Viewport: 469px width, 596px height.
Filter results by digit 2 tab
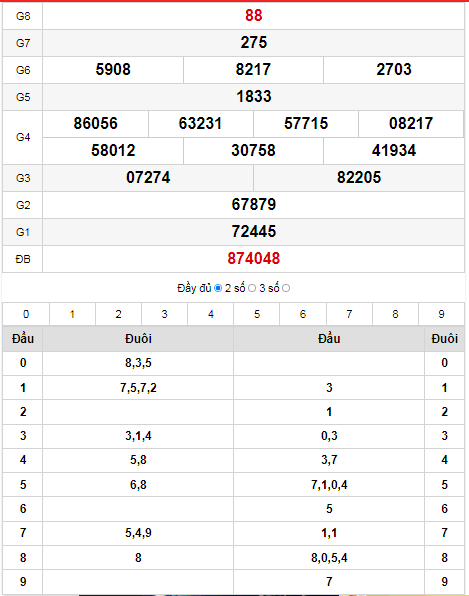[x=118, y=314]
